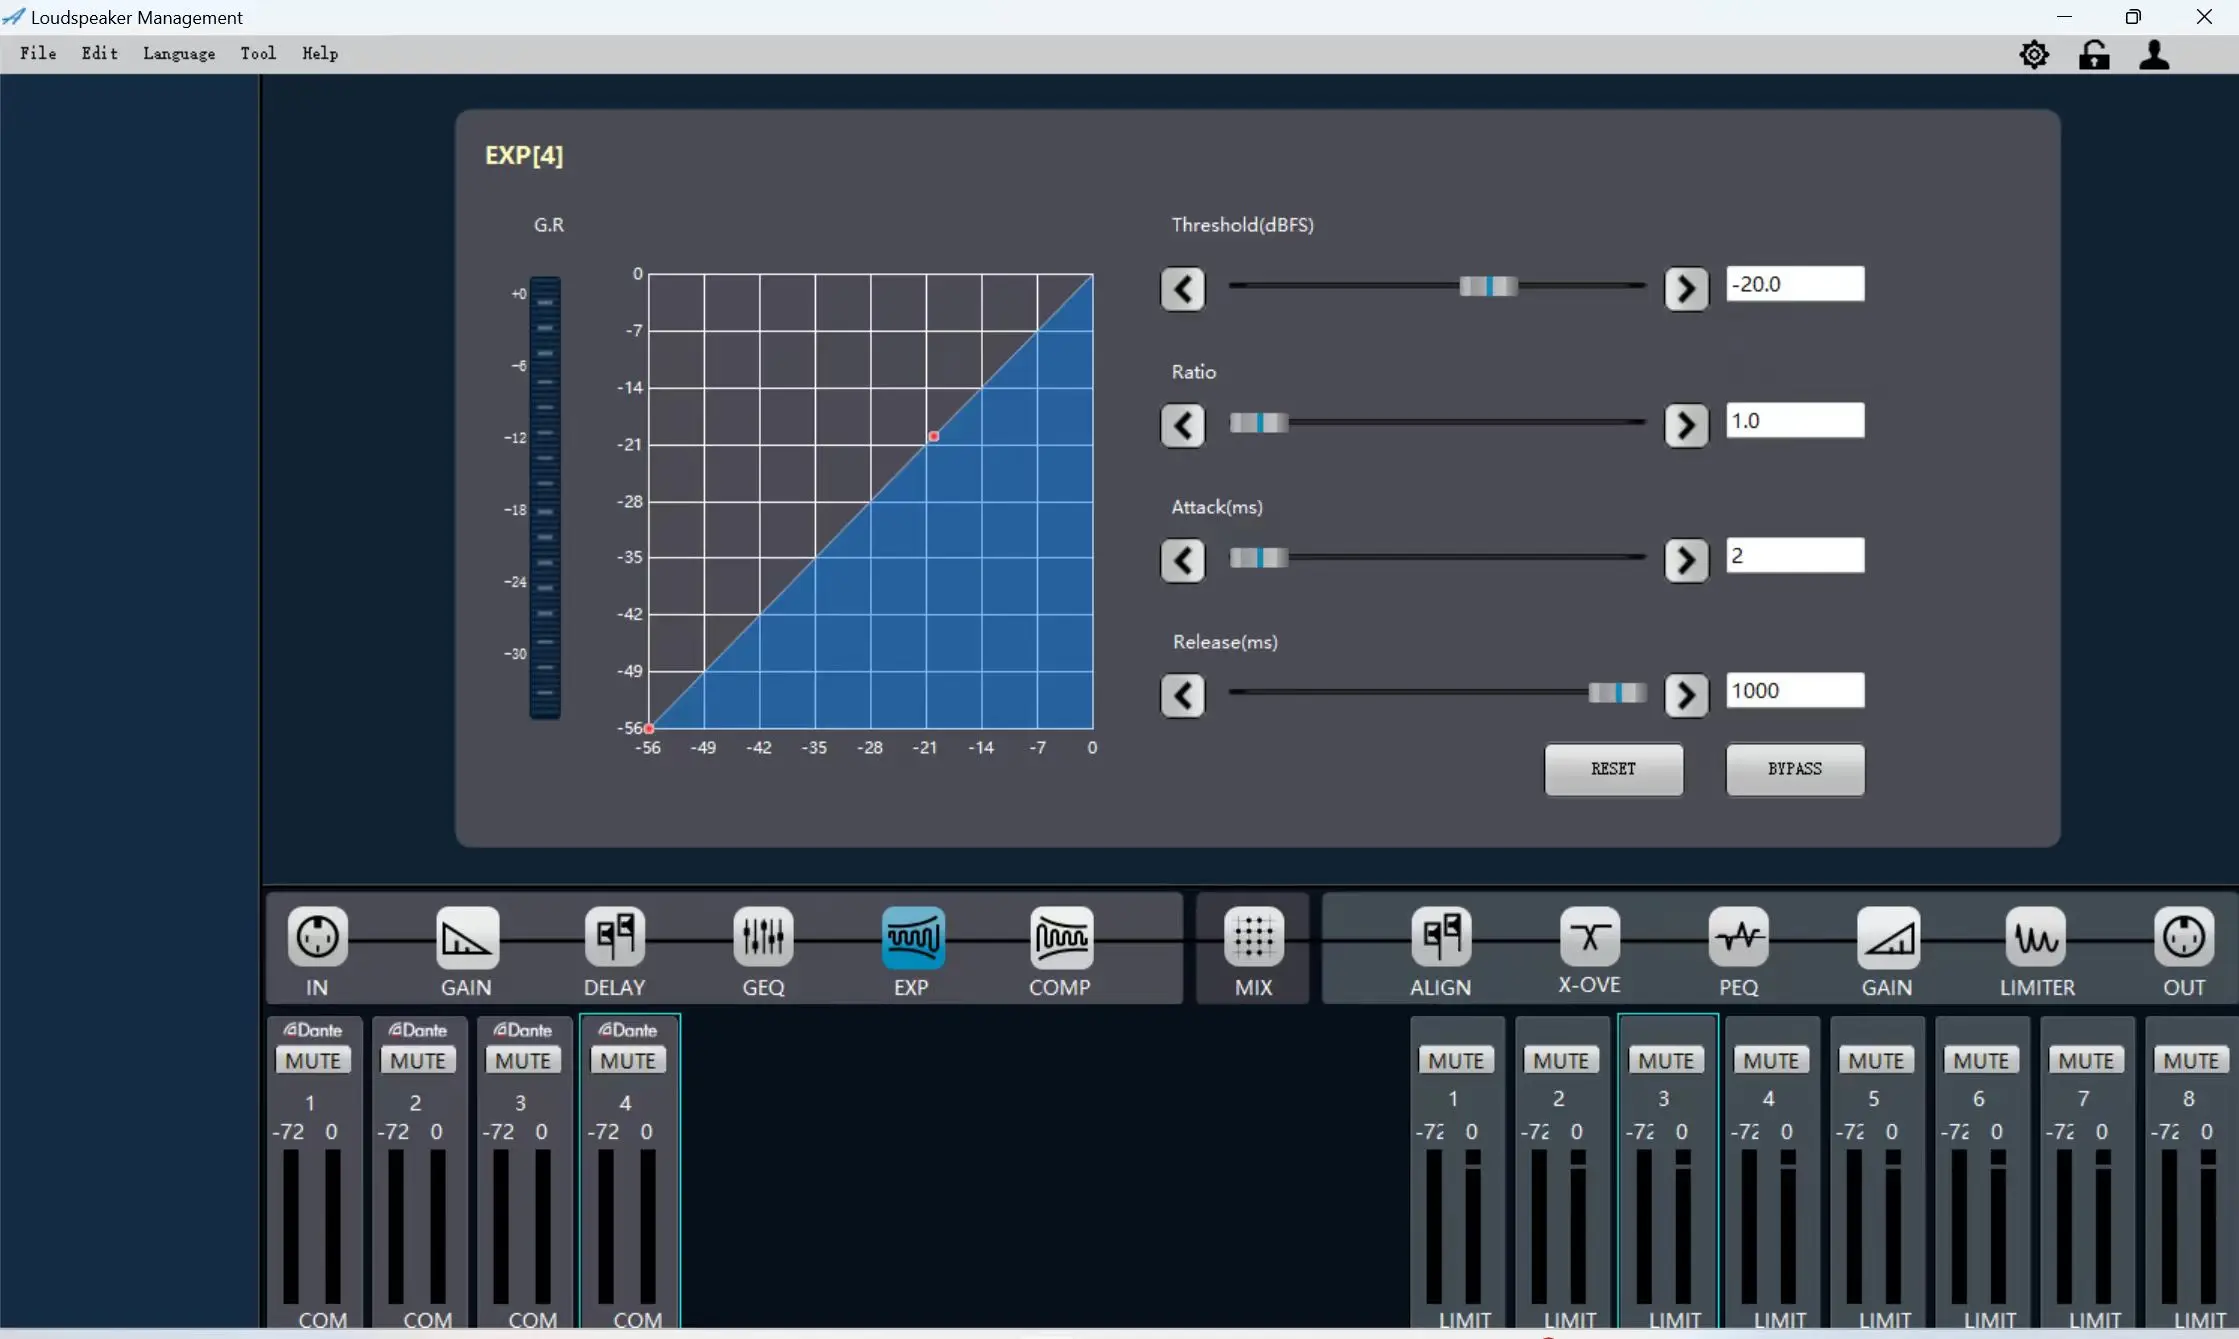The image size is (2239, 1339).
Task: Click the user account icon
Action: 2154,54
